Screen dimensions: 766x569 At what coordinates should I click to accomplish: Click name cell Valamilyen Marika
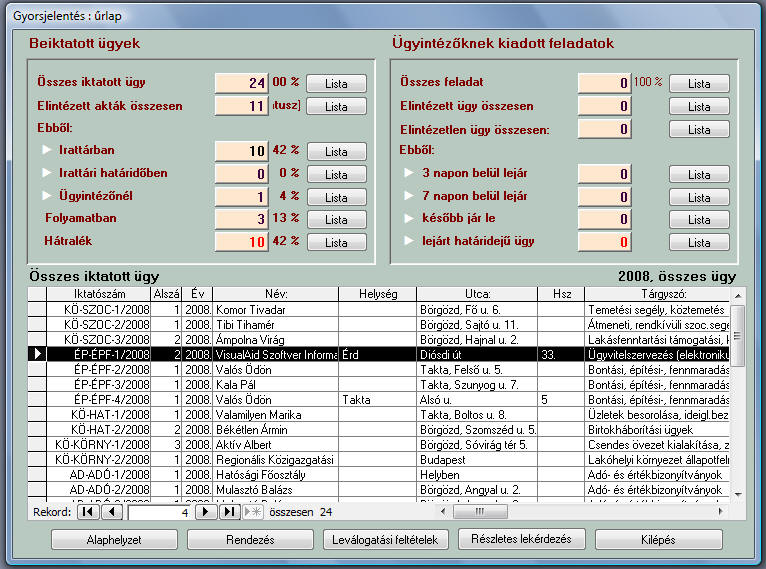tap(276, 415)
